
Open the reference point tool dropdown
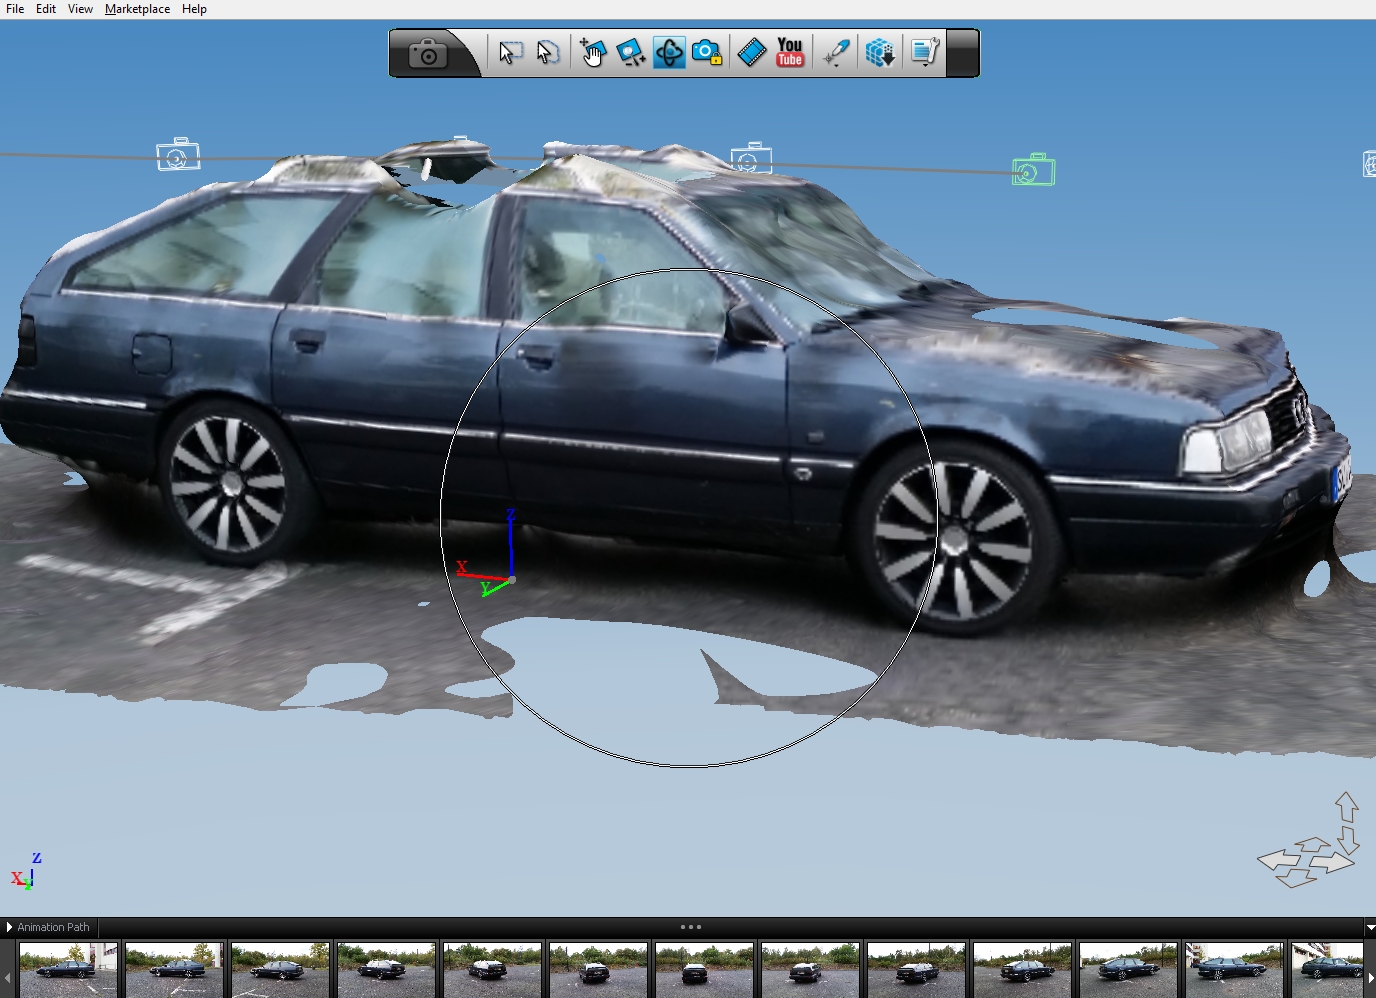point(836,53)
